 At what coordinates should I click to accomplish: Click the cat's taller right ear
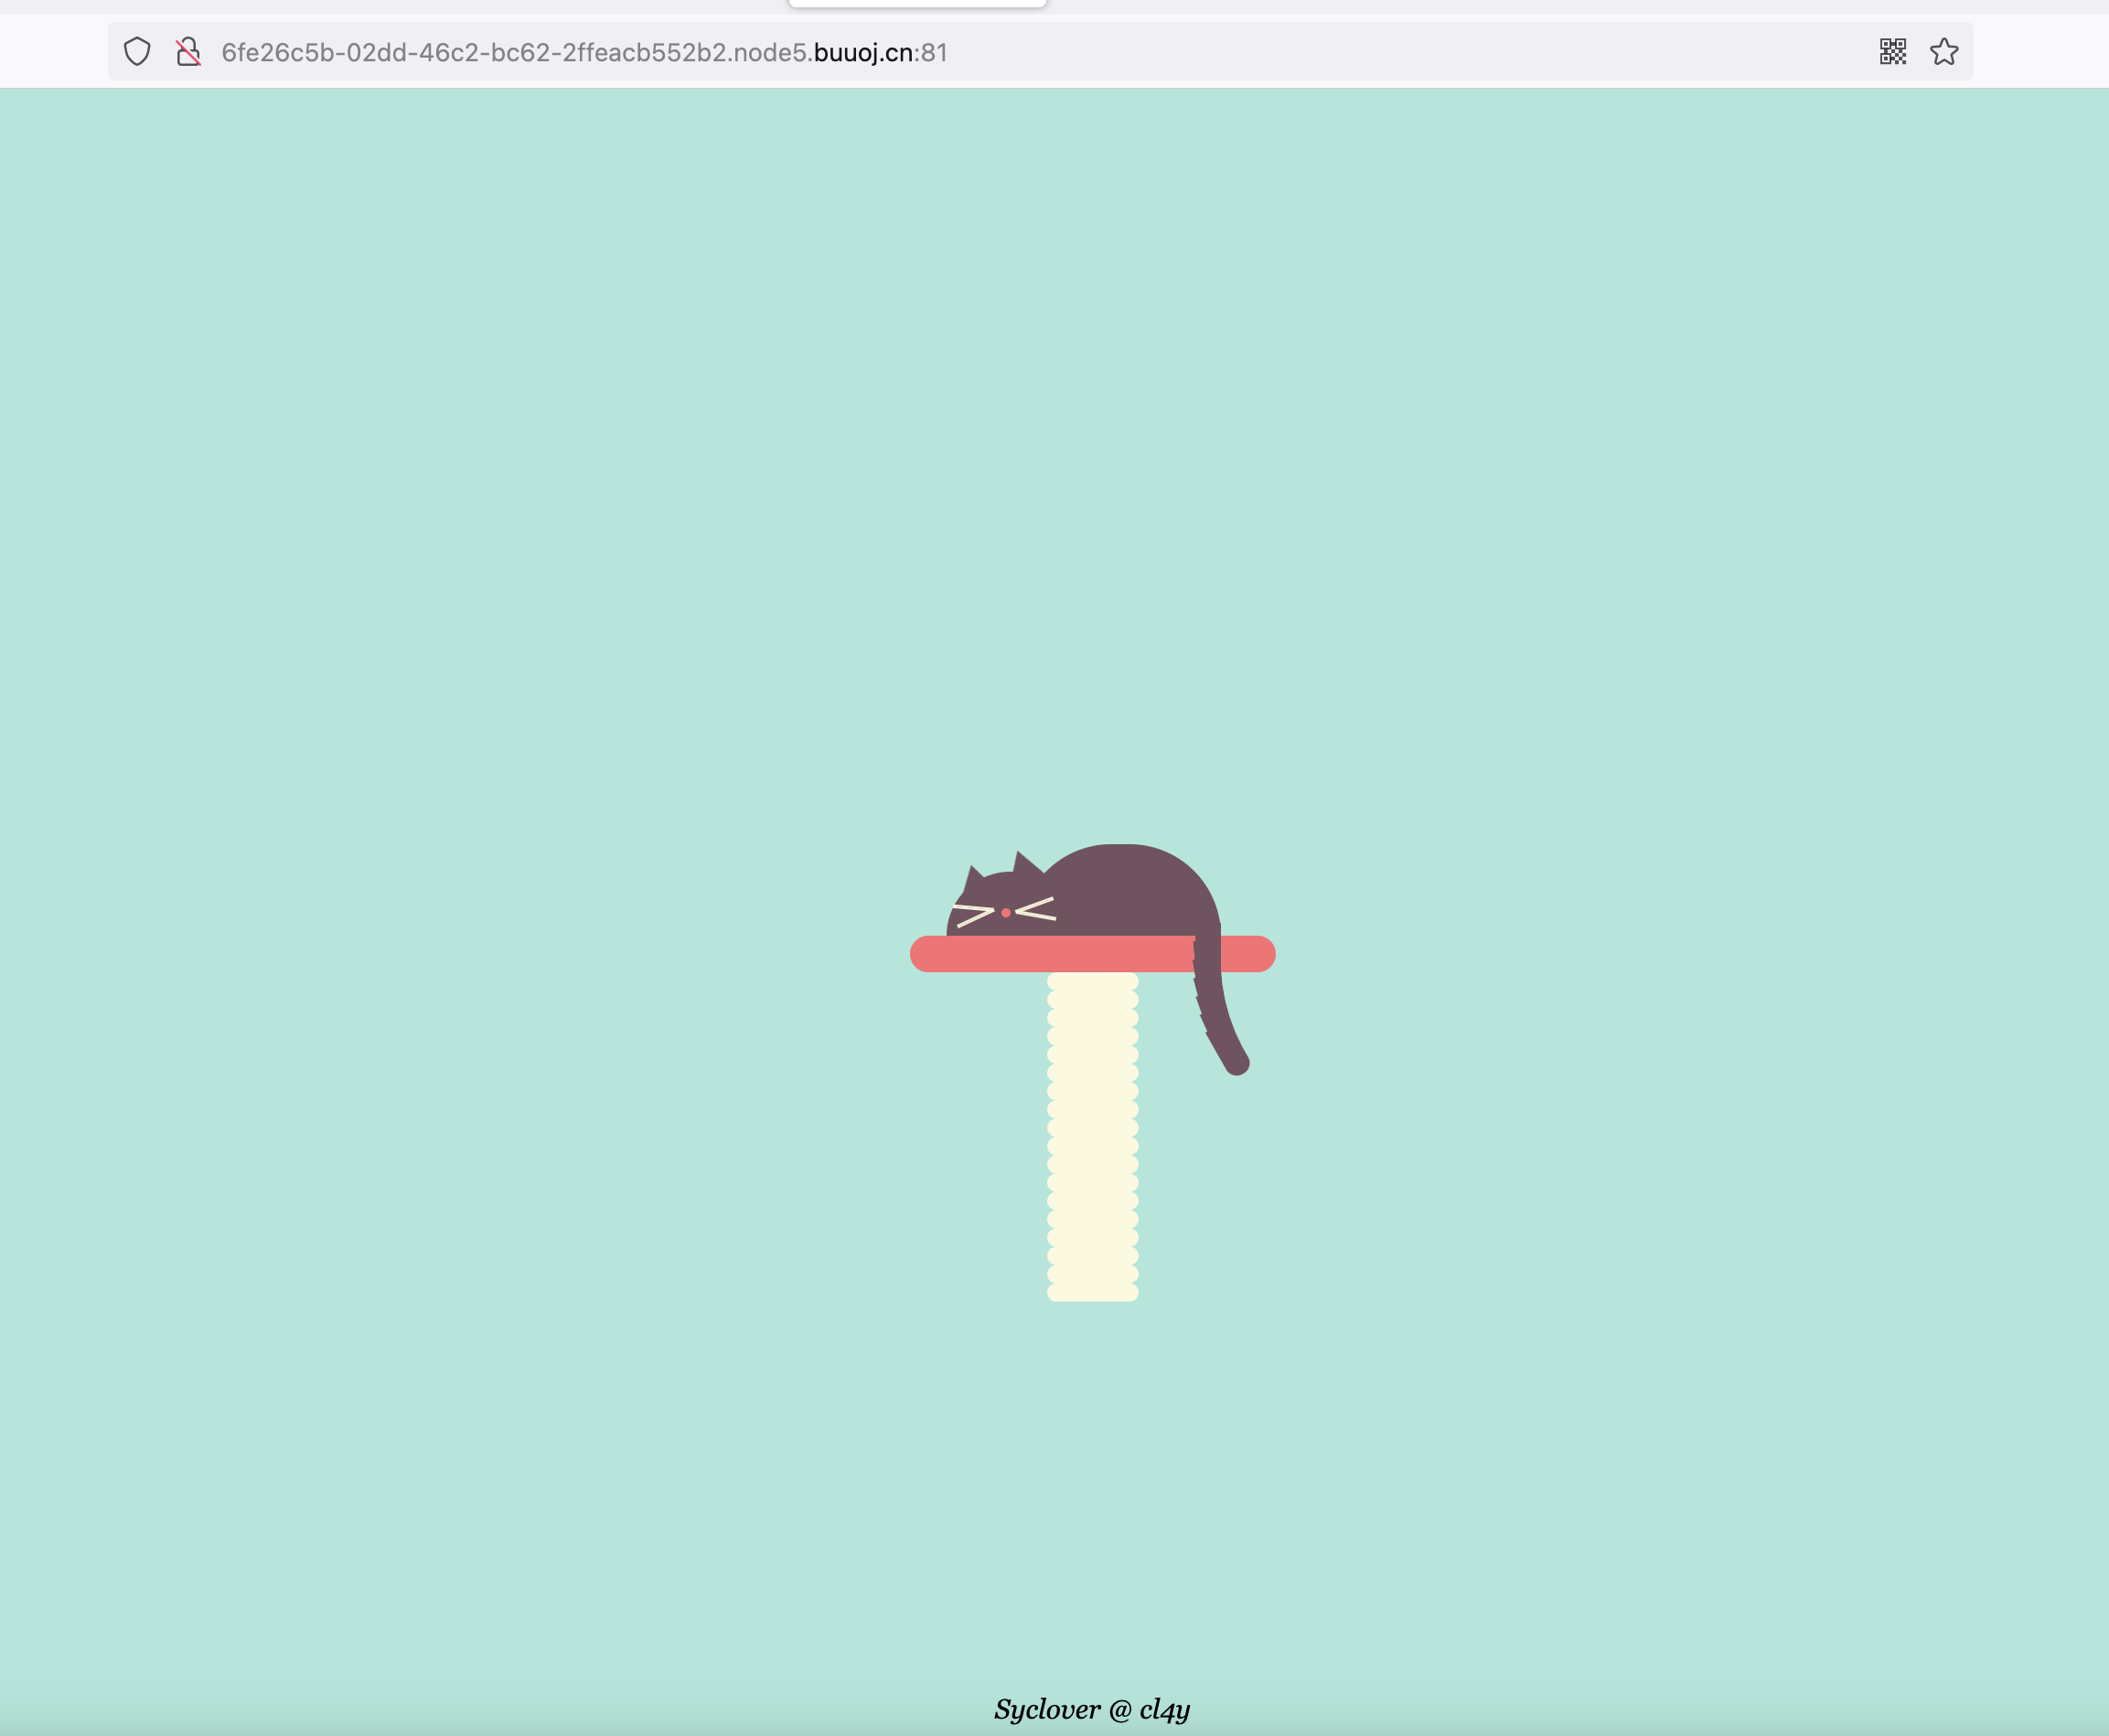[1024, 864]
